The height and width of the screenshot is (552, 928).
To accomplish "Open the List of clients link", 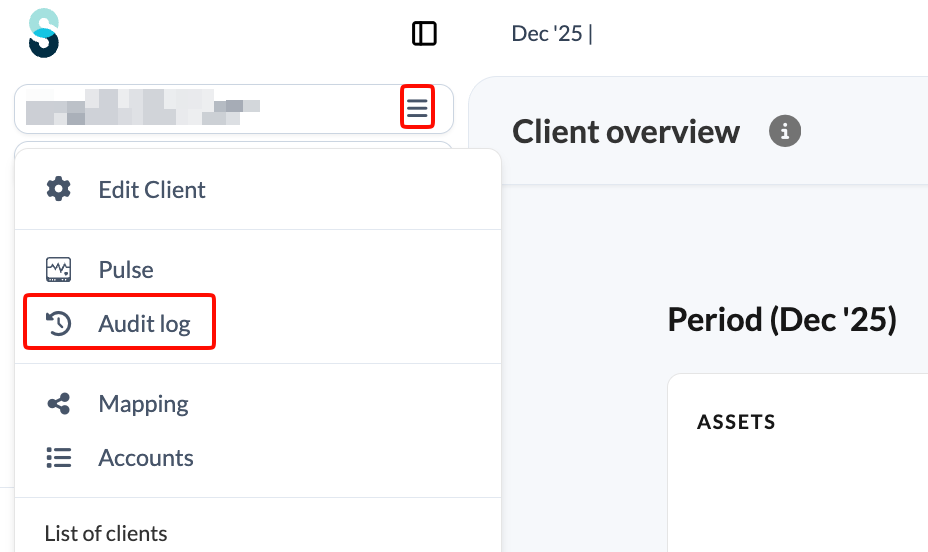I will 106,534.
